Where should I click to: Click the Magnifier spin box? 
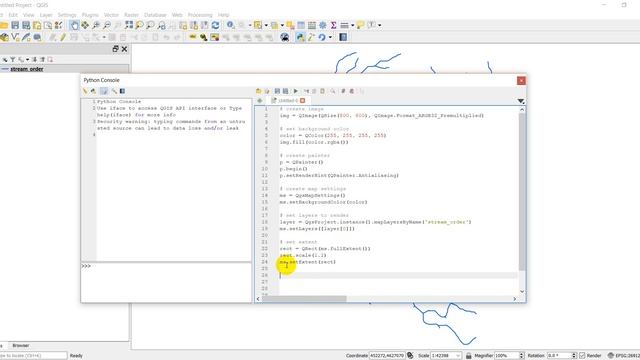(x=509, y=356)
